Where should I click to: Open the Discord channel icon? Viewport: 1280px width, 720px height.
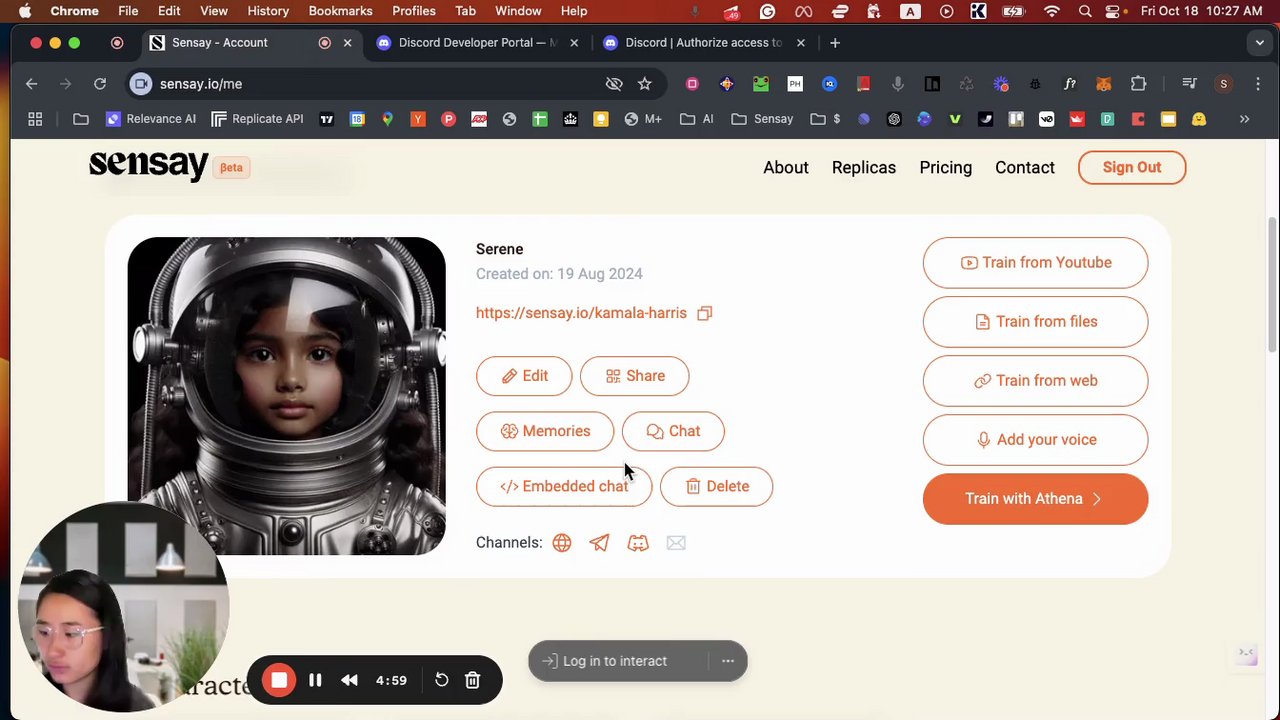click(638, 543)
